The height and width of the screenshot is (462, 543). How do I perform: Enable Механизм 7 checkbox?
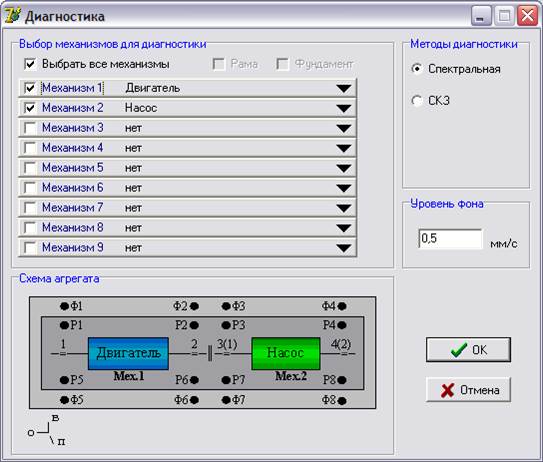pyautogui.click(x=30, y=208)
